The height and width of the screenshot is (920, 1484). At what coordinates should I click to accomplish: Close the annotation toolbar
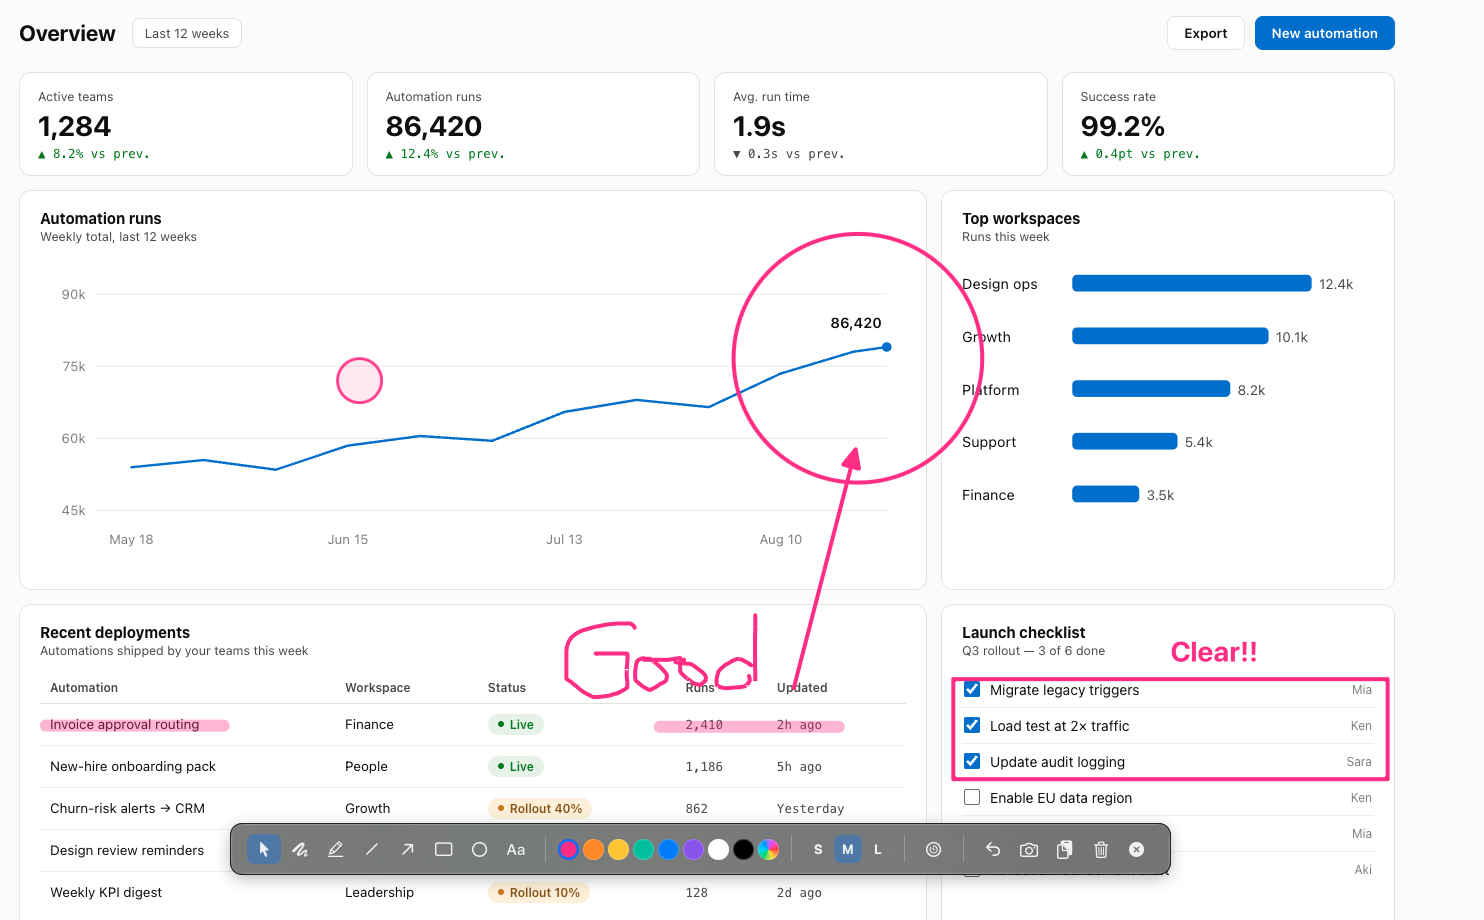(1137, 849)
